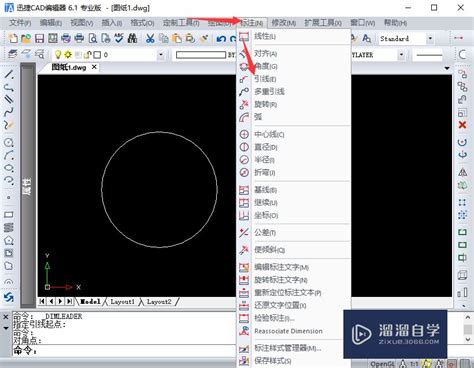Viewport: 474px width, 368px height.
Task: Click the Multileader icon in menu
Action: [x=244, y=92]
